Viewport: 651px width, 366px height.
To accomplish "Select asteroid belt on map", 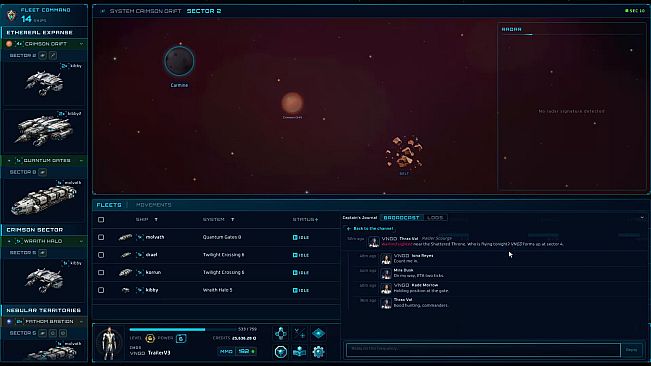I will click(404, 152).
